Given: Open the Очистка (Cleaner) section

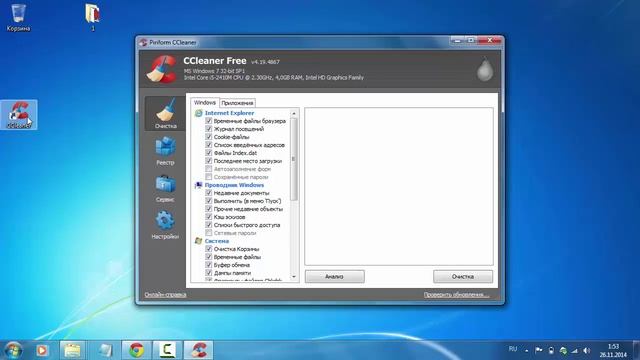Looking at the screenshot, I should [165, 113].
